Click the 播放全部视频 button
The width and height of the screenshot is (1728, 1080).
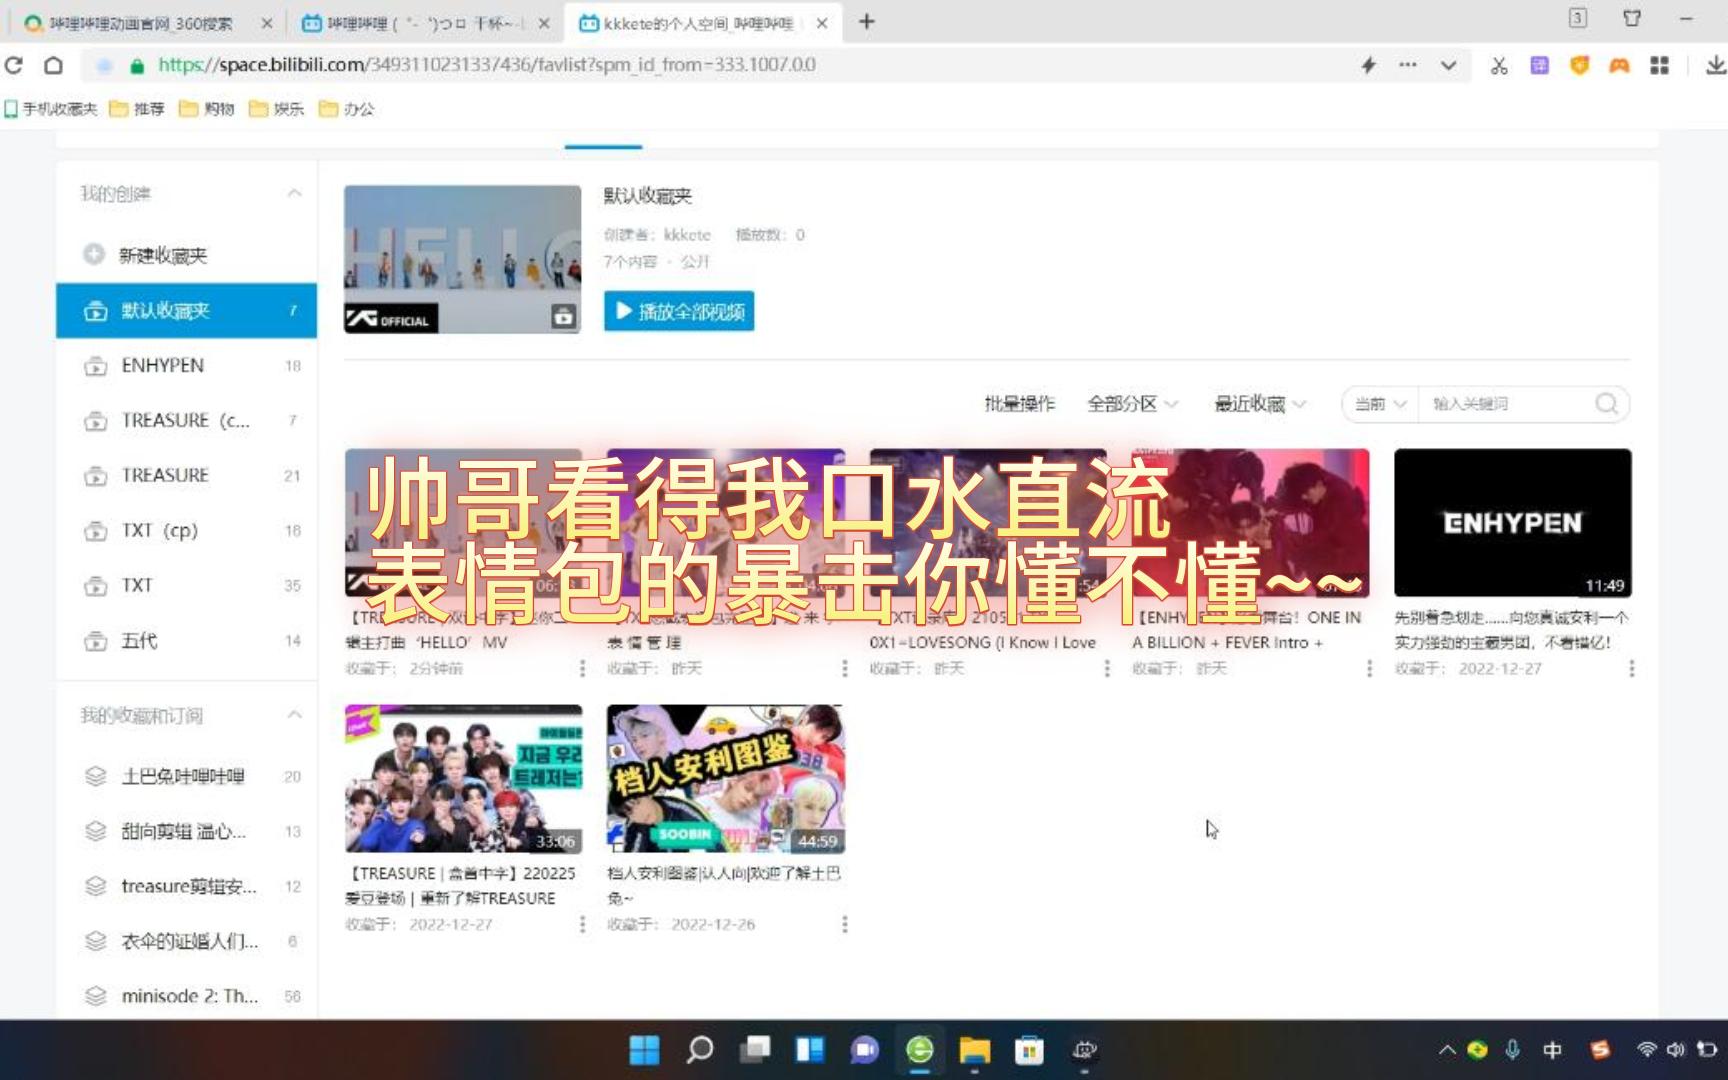tap(679, 311)
